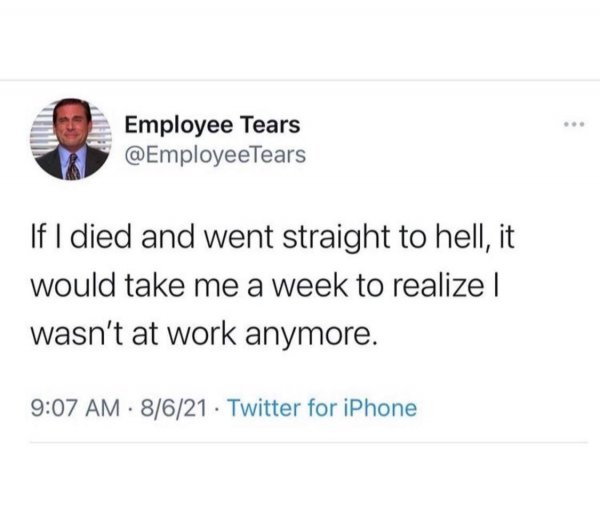Screen dimensions: 600x509
Task: Click the Employee Tears profile avatar
Action: coord(72,141)
